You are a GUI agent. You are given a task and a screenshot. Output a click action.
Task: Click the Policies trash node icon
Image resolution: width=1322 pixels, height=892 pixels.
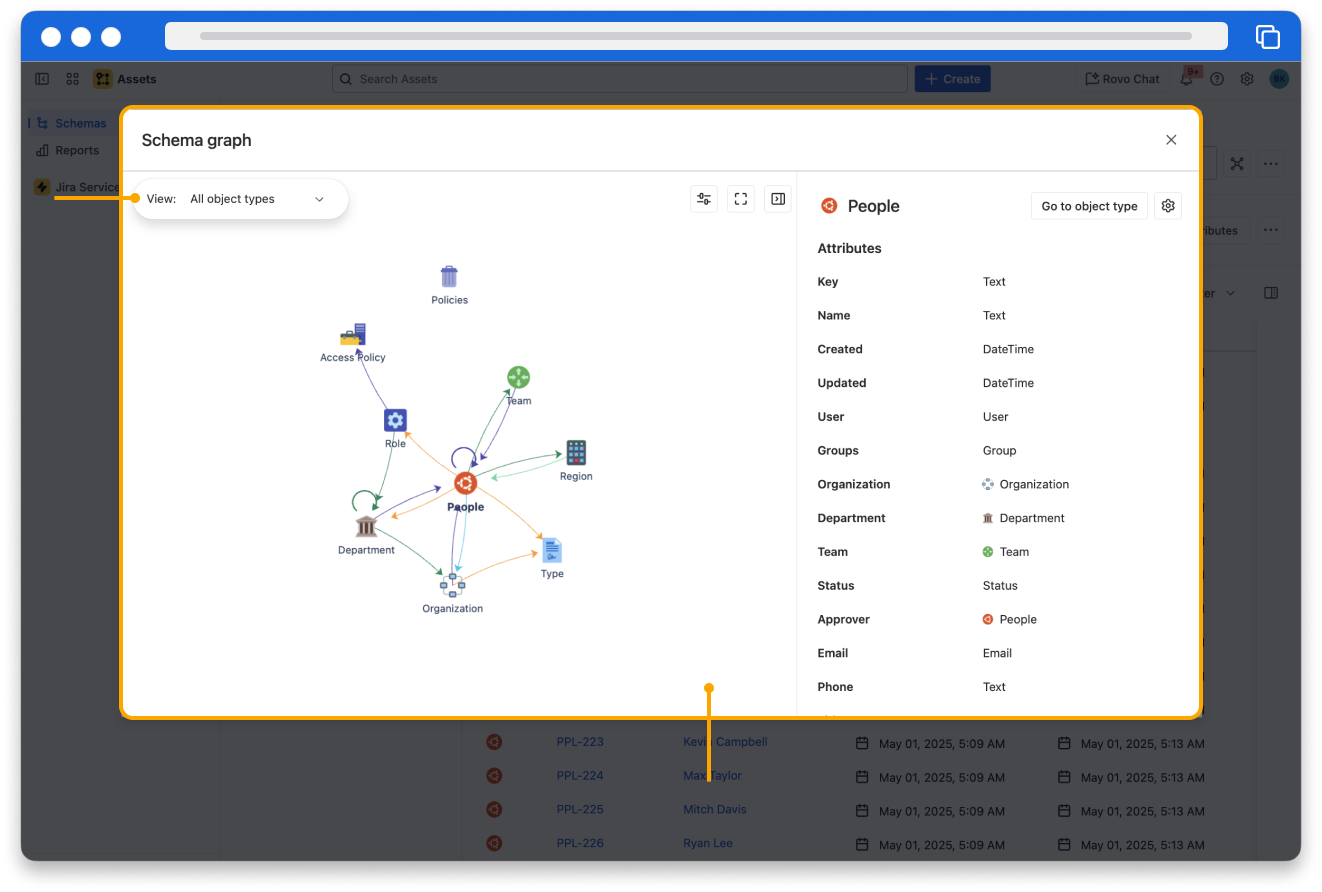(449, 277)
